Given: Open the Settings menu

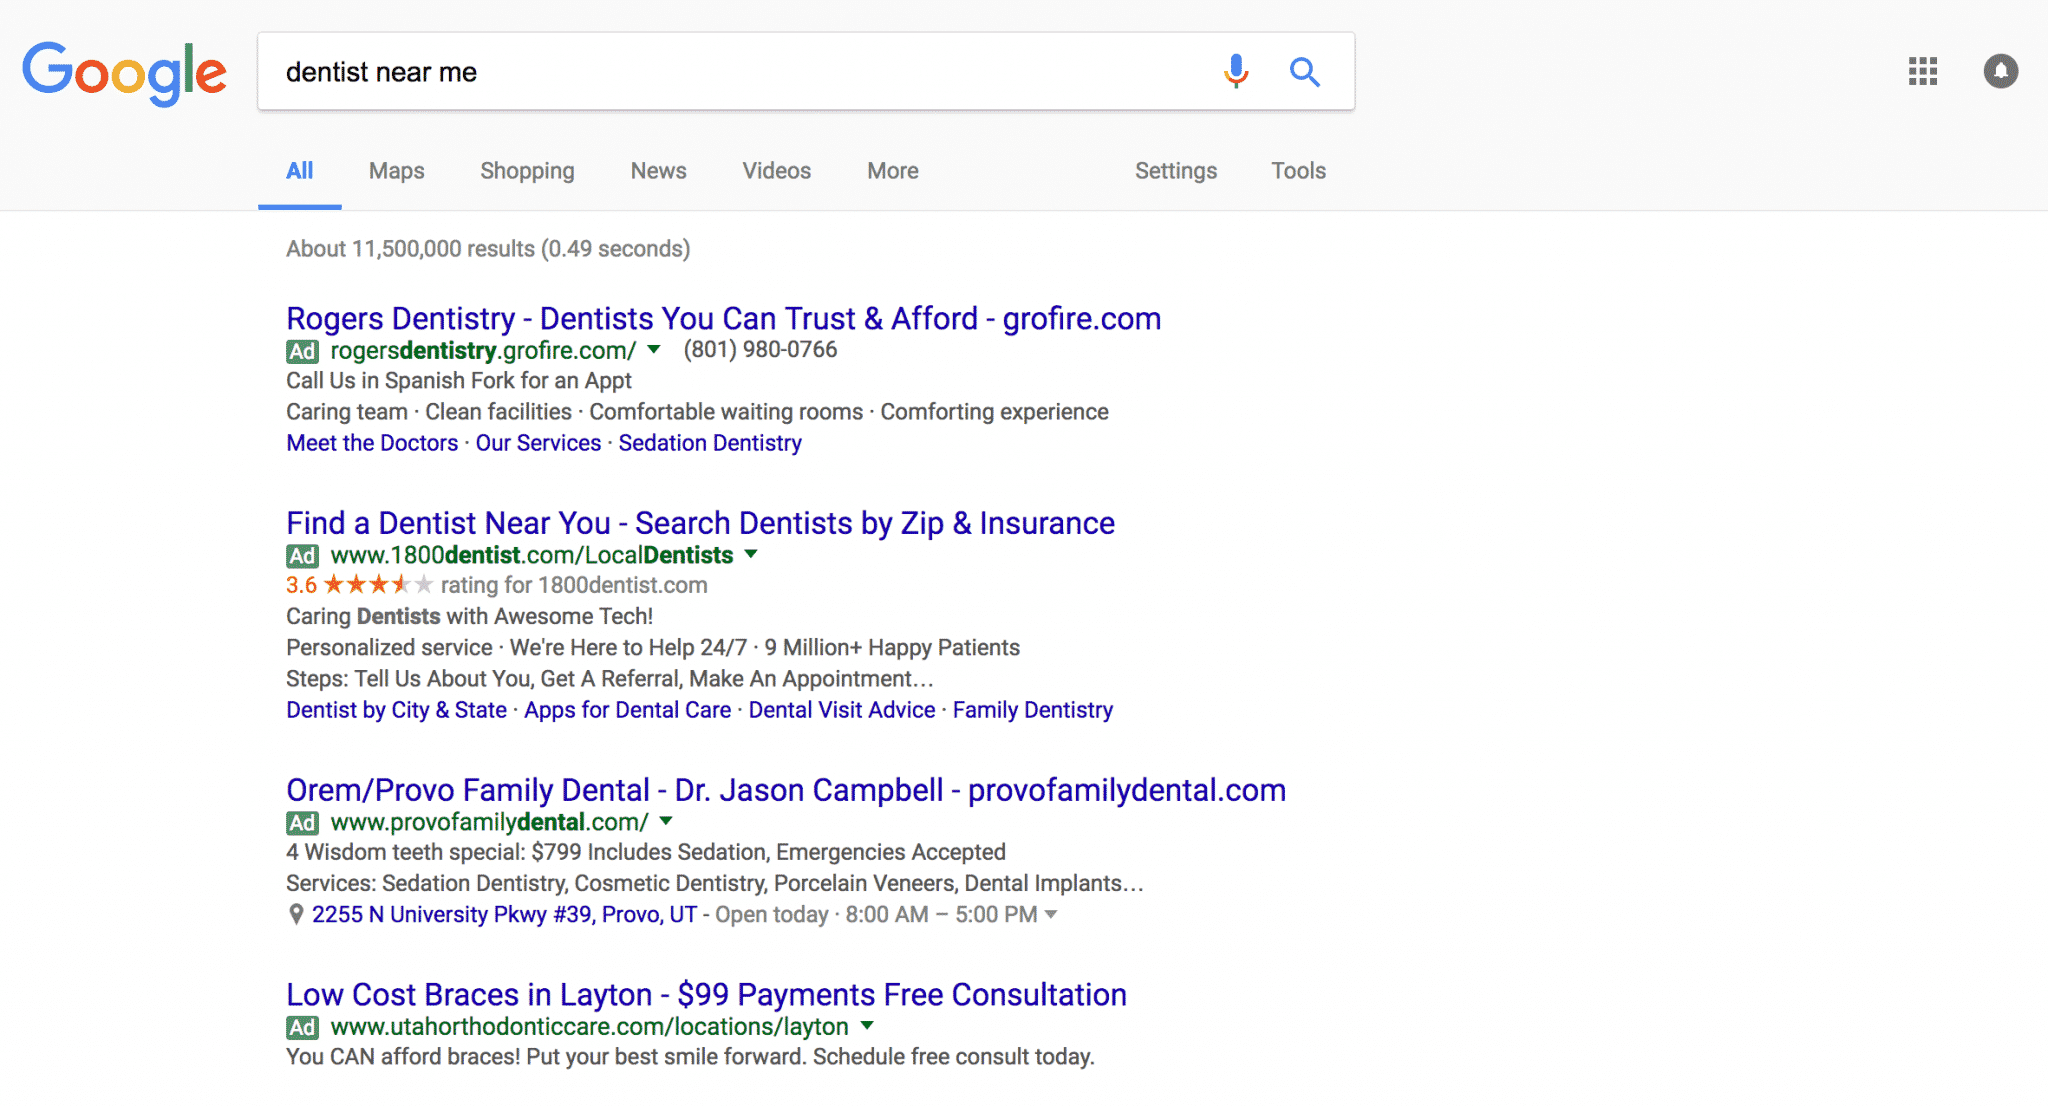Looking at the screenshot, I should [1175, 171].
